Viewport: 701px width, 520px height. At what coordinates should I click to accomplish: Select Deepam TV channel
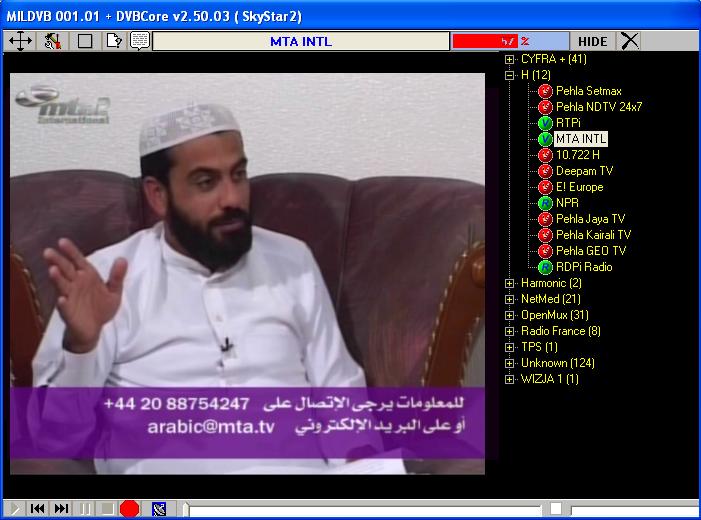[584, 171]
